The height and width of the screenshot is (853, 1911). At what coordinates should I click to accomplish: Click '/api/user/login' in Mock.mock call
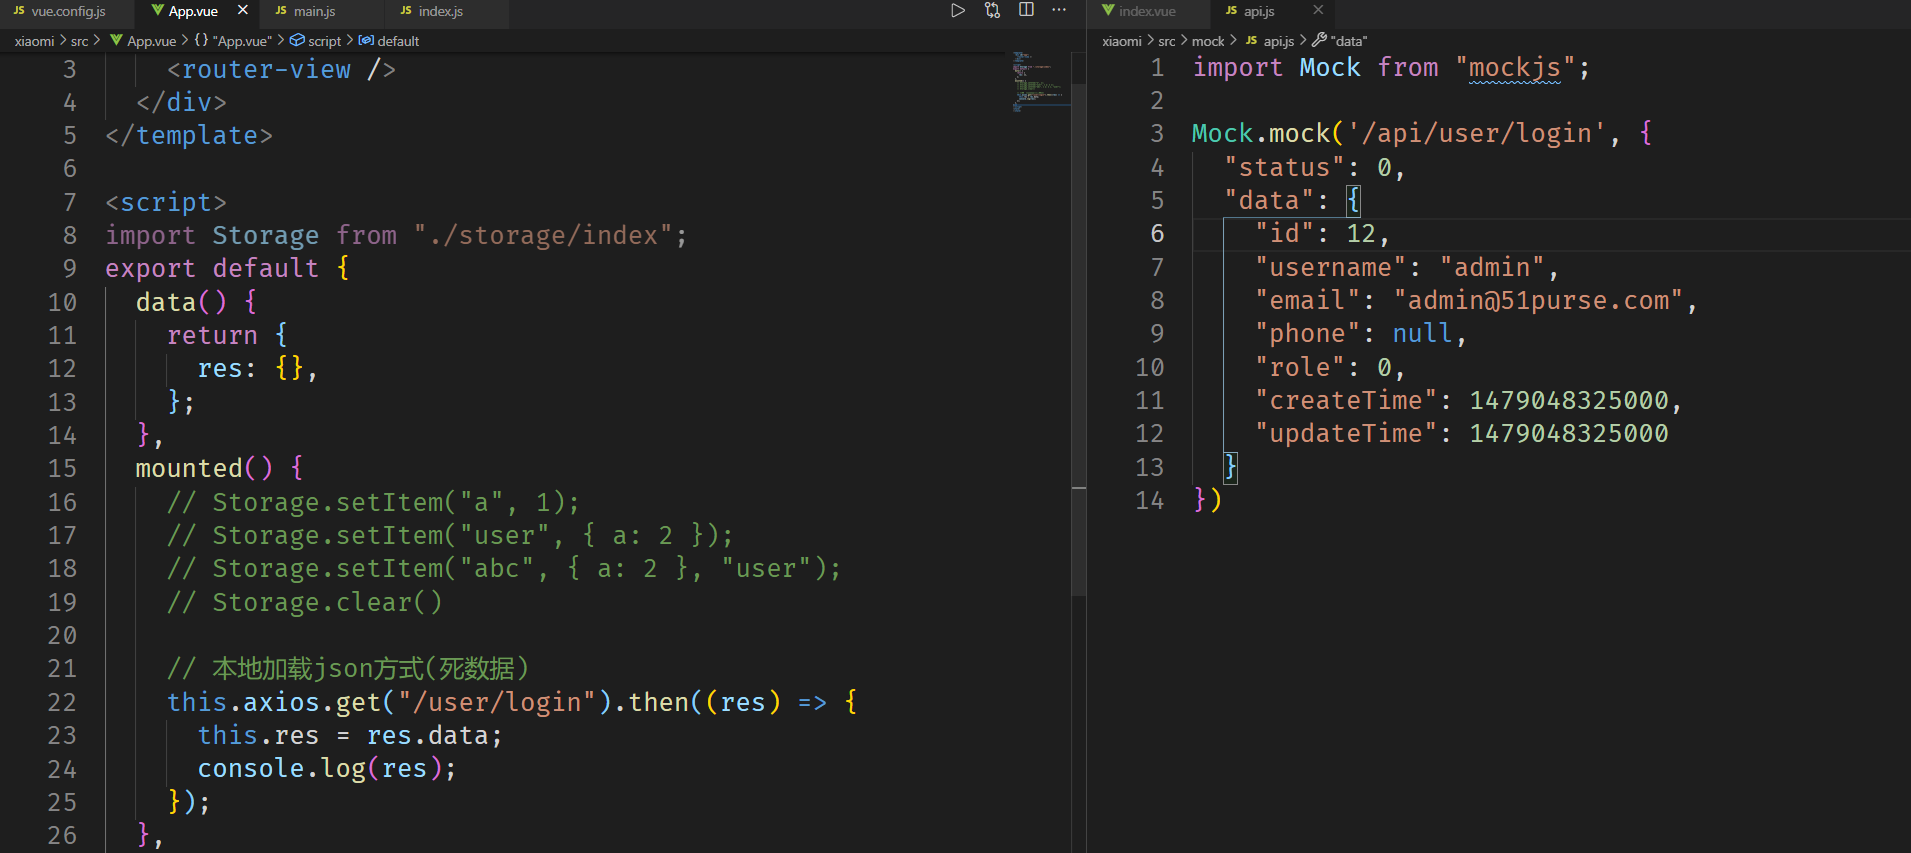point(1476,133)
